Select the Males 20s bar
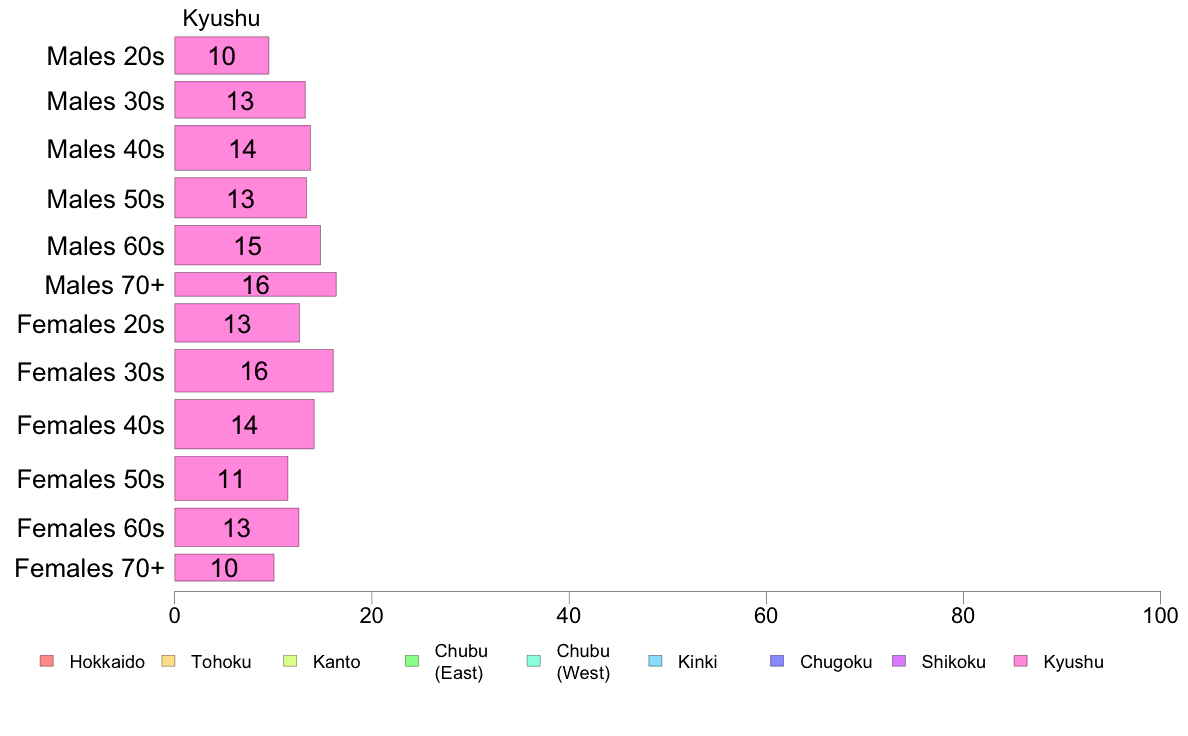The image size is (1188, 736). [x=221, y=55]
